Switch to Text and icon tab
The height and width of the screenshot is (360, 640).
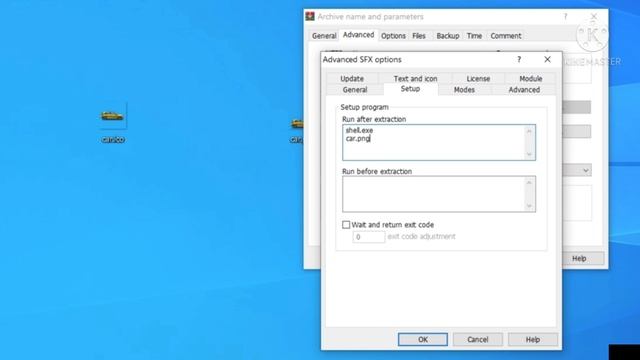(x=415, y=78)
